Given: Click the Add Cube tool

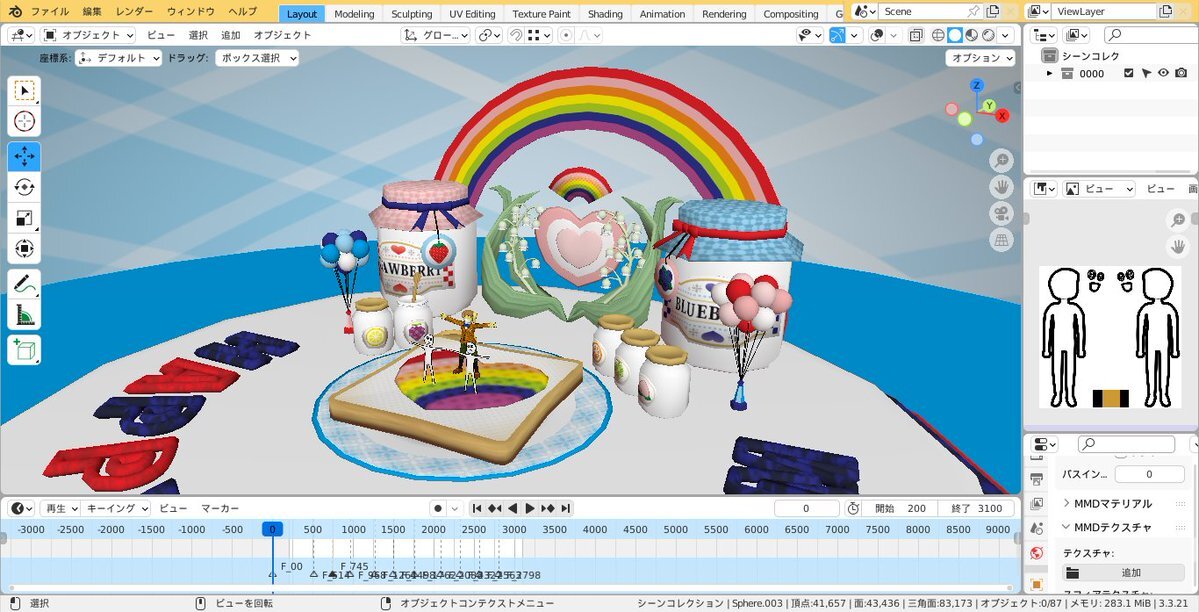Looking at the screenshot, I should pos(24,350).
